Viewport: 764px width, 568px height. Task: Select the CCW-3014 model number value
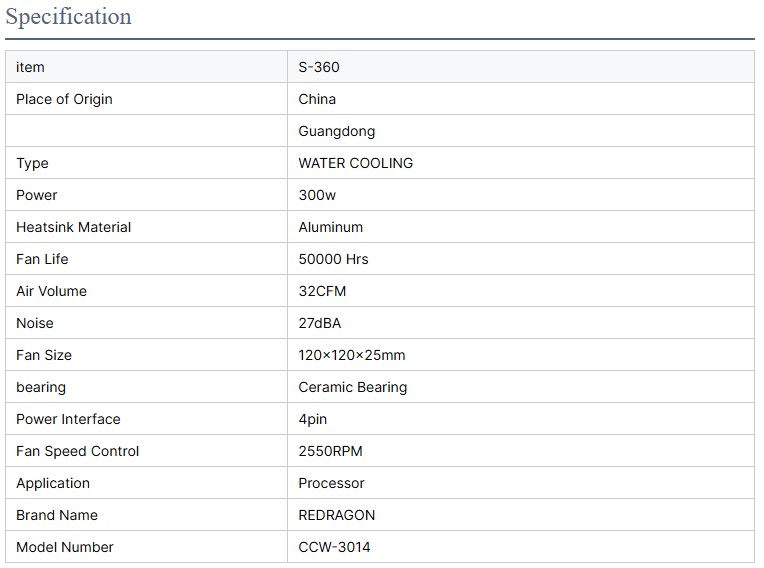334,547
